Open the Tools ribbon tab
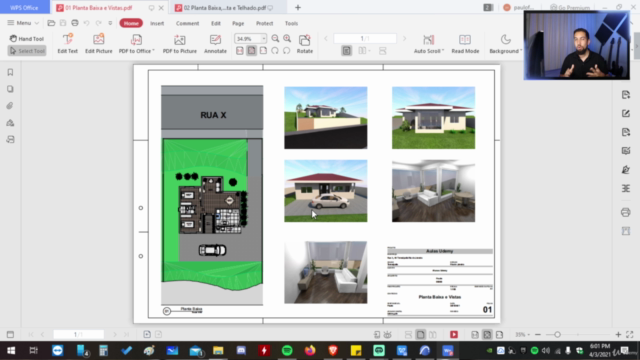Viewport: 640px width, 360px height. 291,23
